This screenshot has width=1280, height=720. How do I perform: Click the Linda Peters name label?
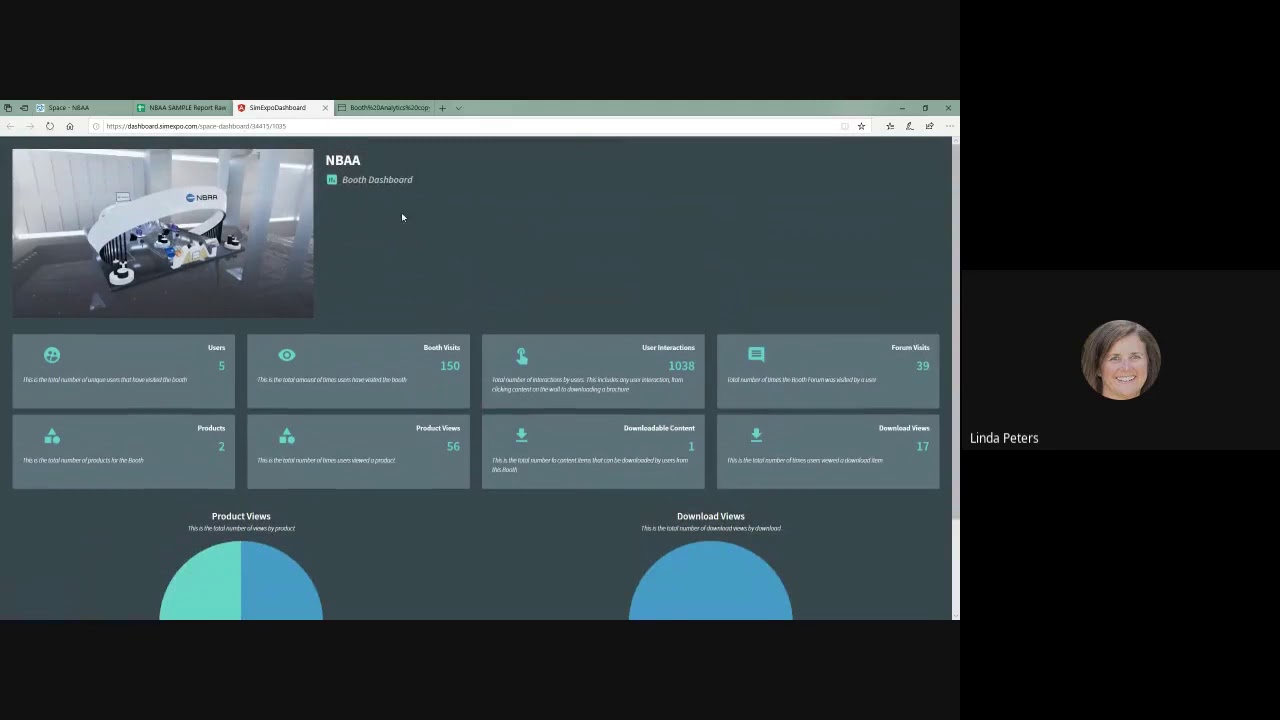click(x=1004, y=438)
